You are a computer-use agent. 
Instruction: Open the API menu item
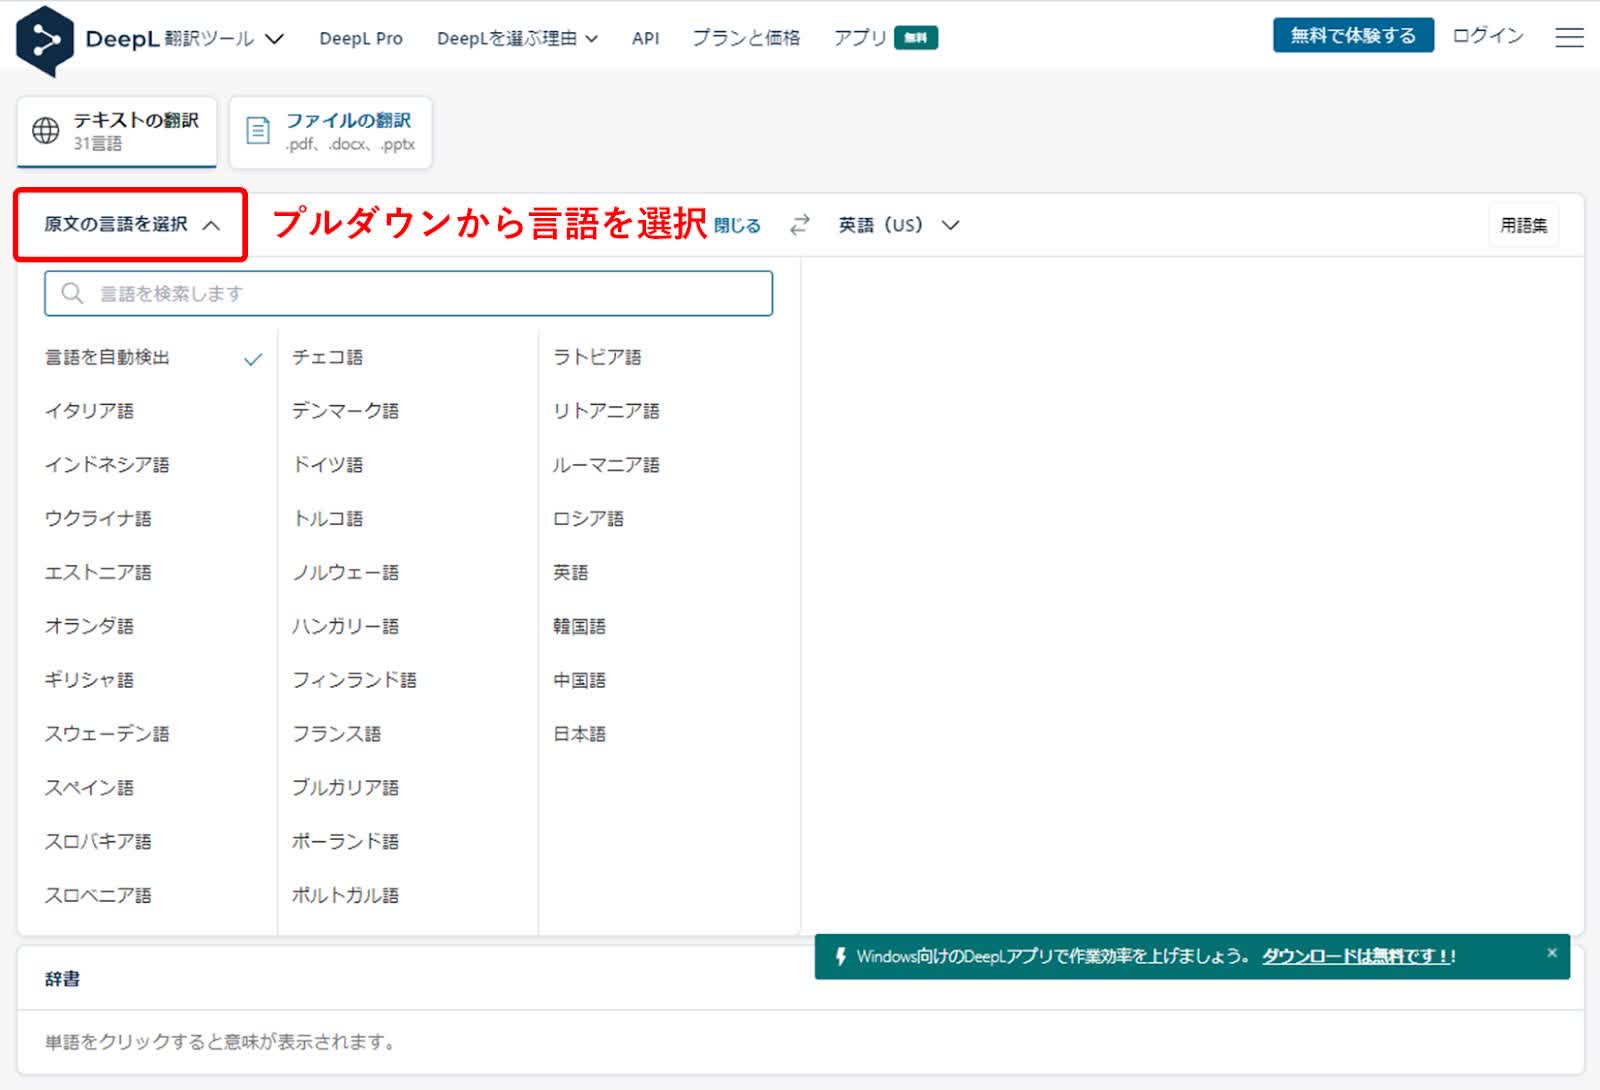coord(645,38)
